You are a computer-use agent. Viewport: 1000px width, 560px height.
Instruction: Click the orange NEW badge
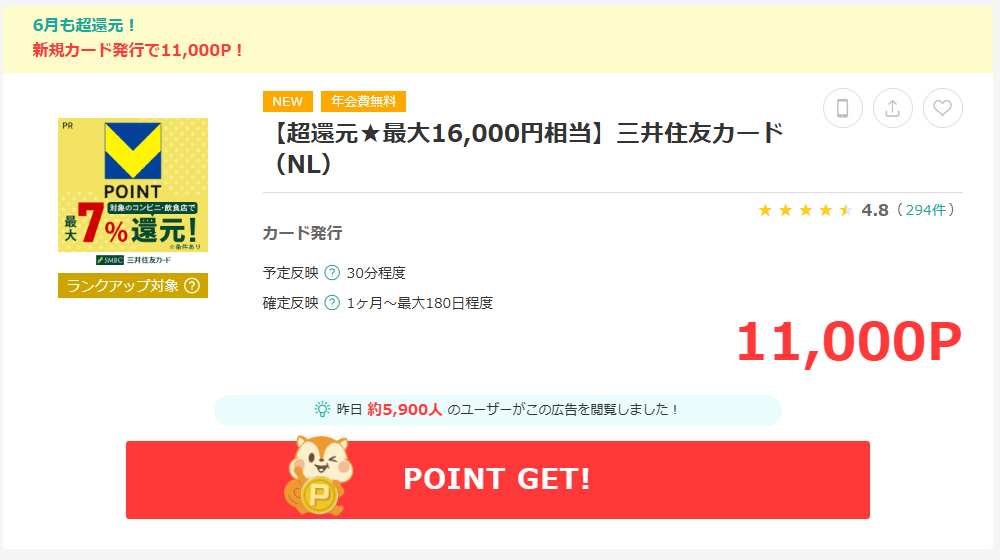[288, 101]
